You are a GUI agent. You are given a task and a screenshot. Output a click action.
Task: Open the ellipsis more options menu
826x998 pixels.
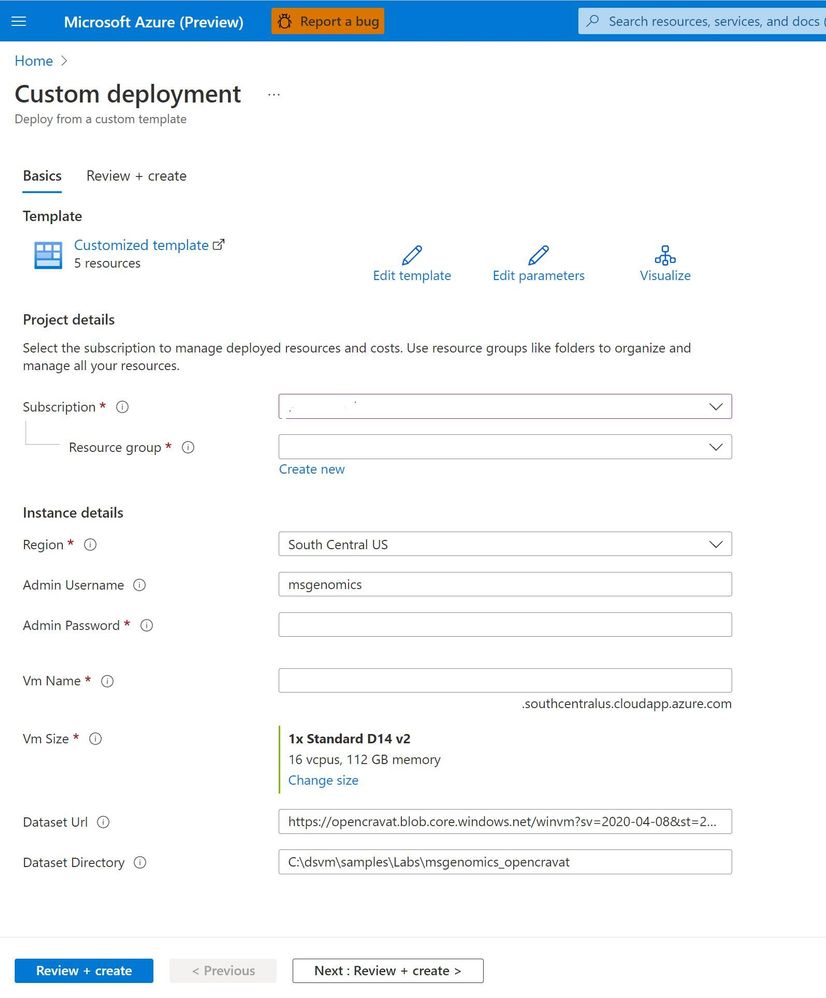(x=274, y=95)
